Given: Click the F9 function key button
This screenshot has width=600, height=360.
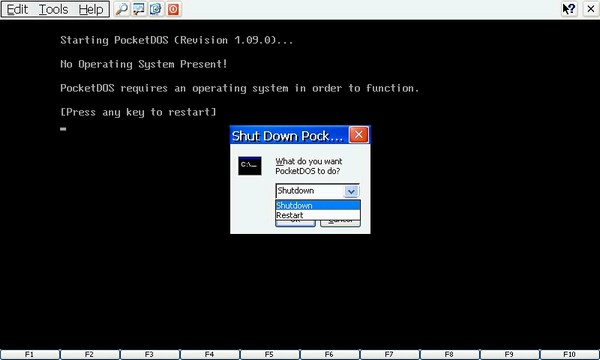Looking at the screenshot, I should 509,355.
